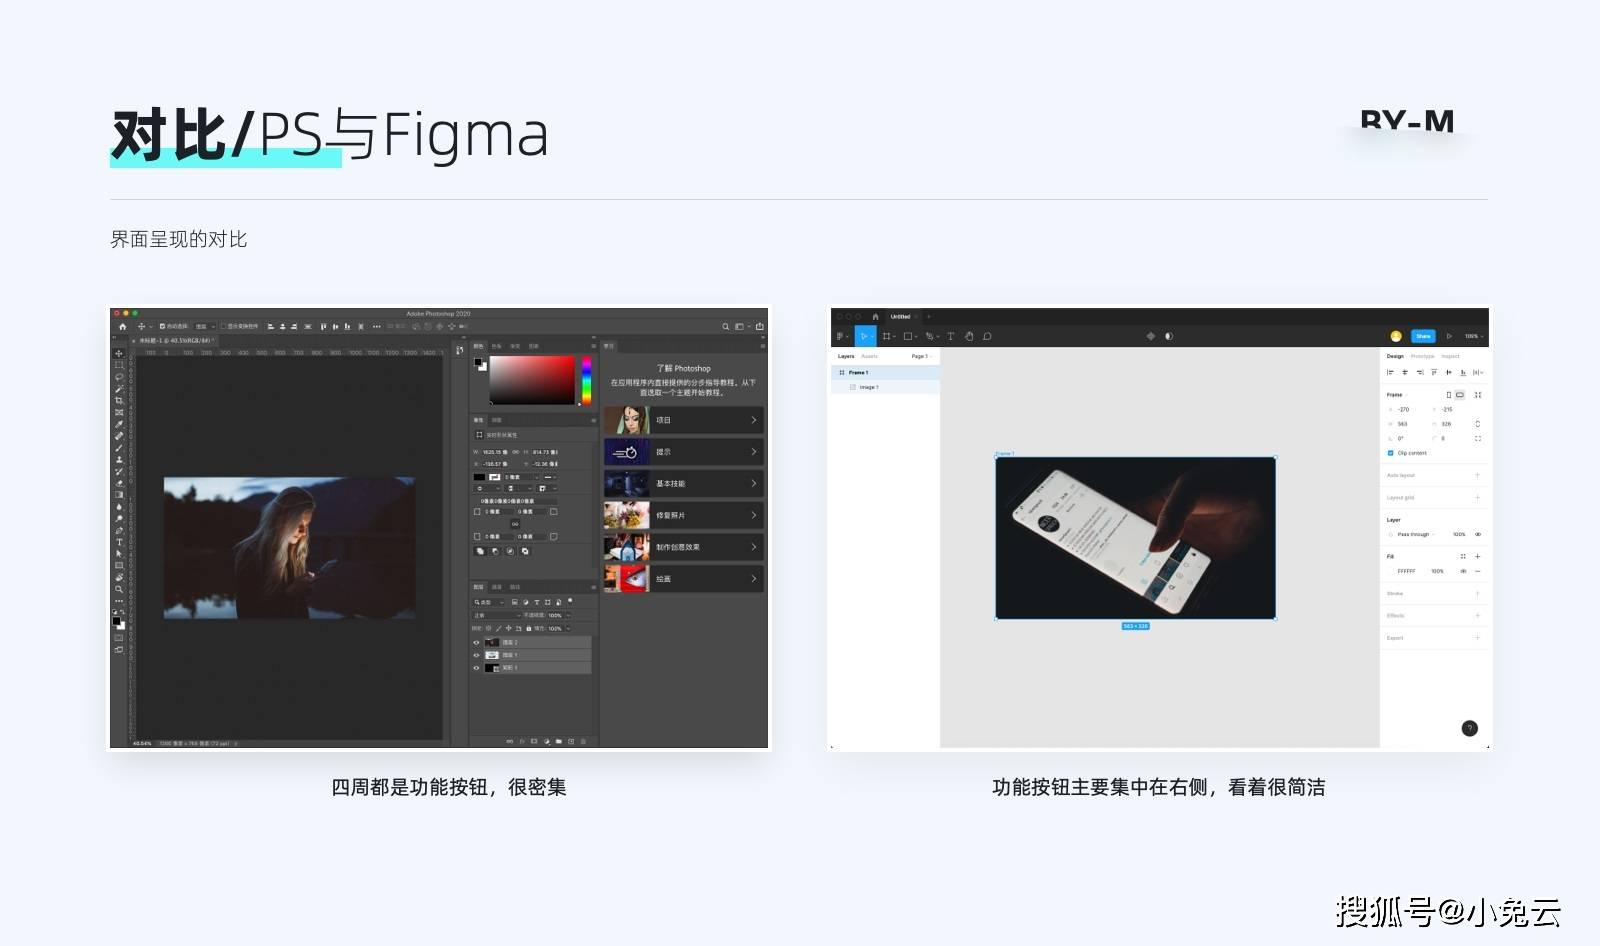Image resolution: width=1600 pixels, height=946 pixels.
Task: Add Layout grid with plus in Figma
Action: point(1477,497)
